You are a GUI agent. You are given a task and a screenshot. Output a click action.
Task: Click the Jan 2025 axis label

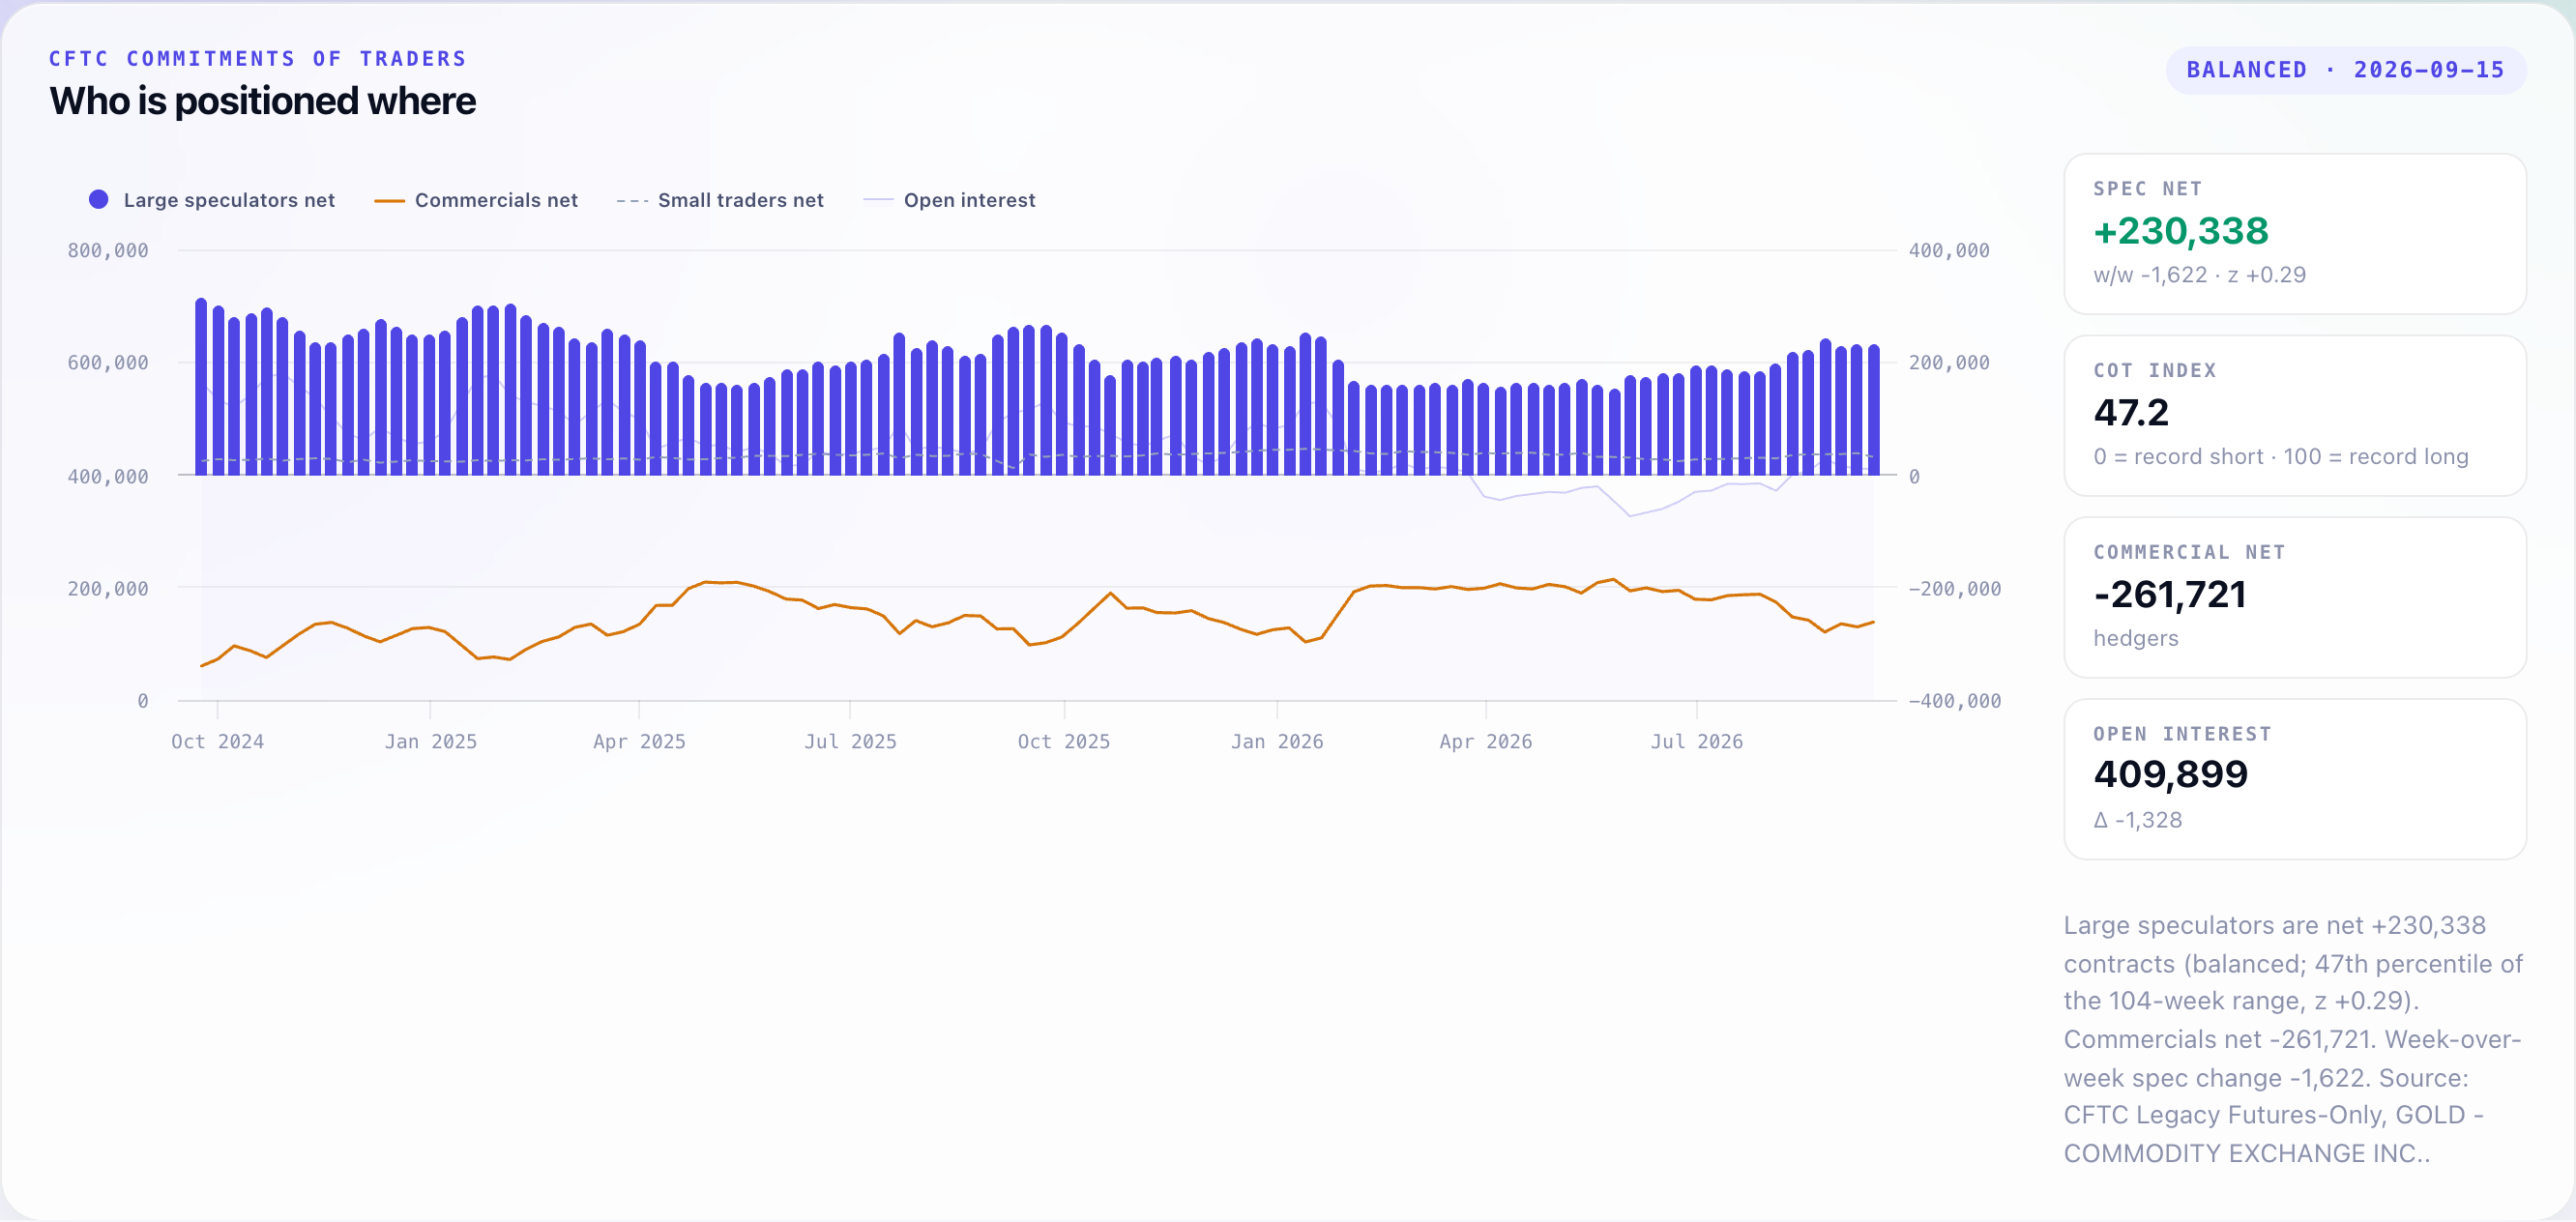pos(430,741)
